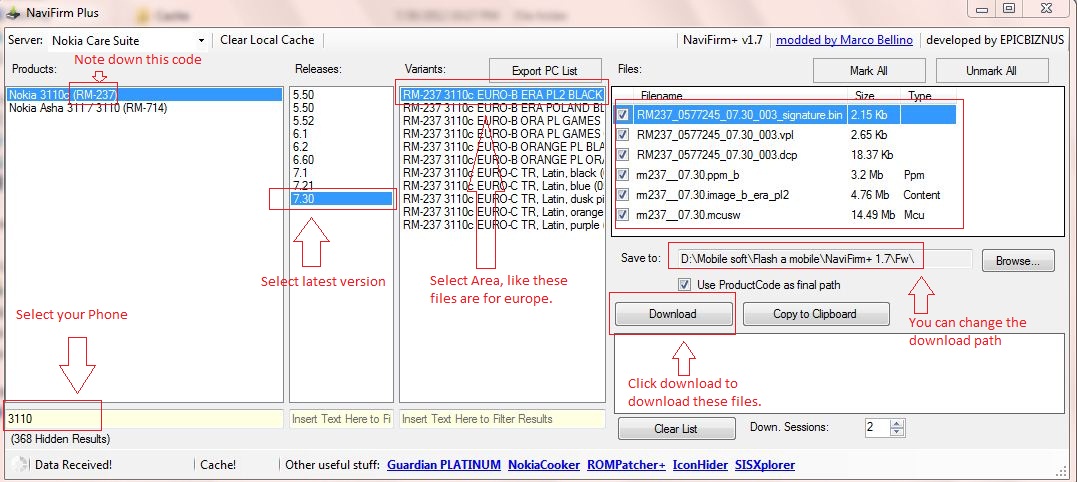Click the Save to path field

823,259
